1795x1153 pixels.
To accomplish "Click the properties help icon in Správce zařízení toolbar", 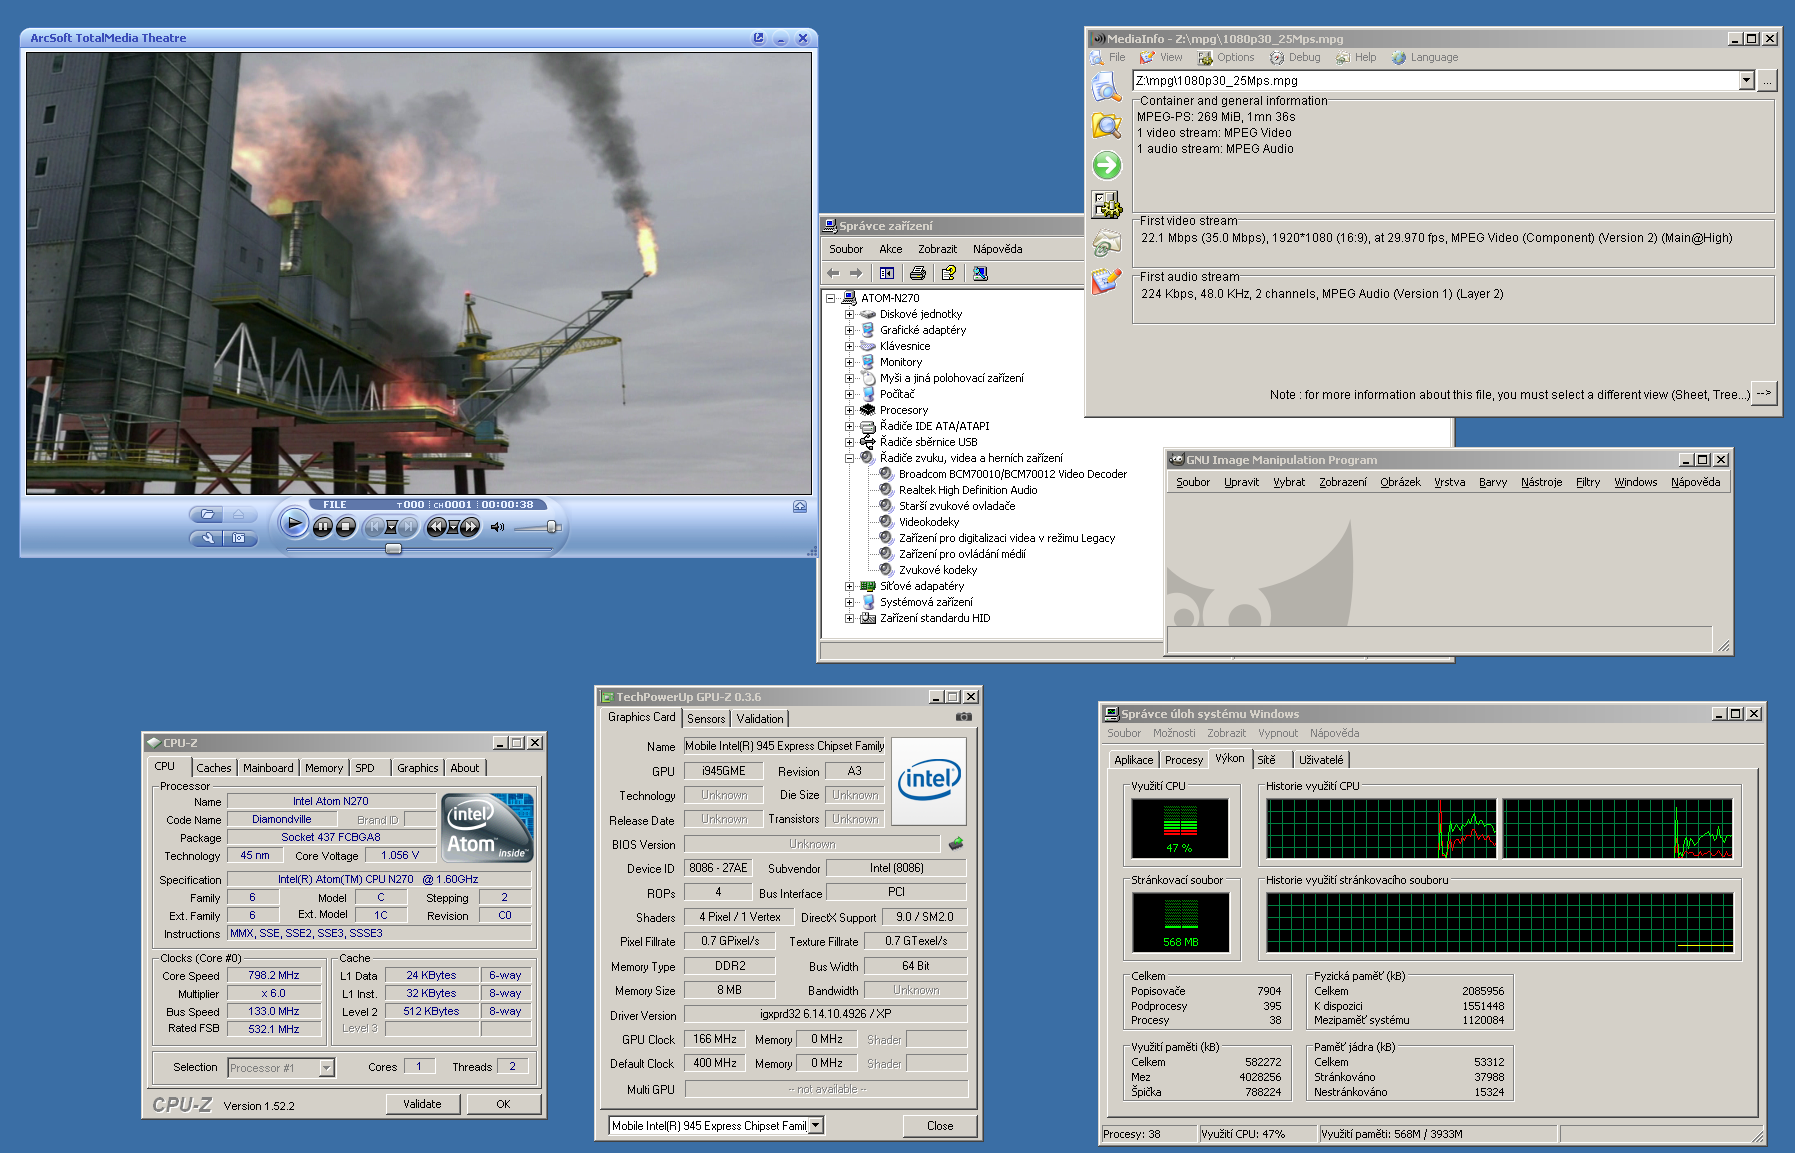I will click(949, 273).
